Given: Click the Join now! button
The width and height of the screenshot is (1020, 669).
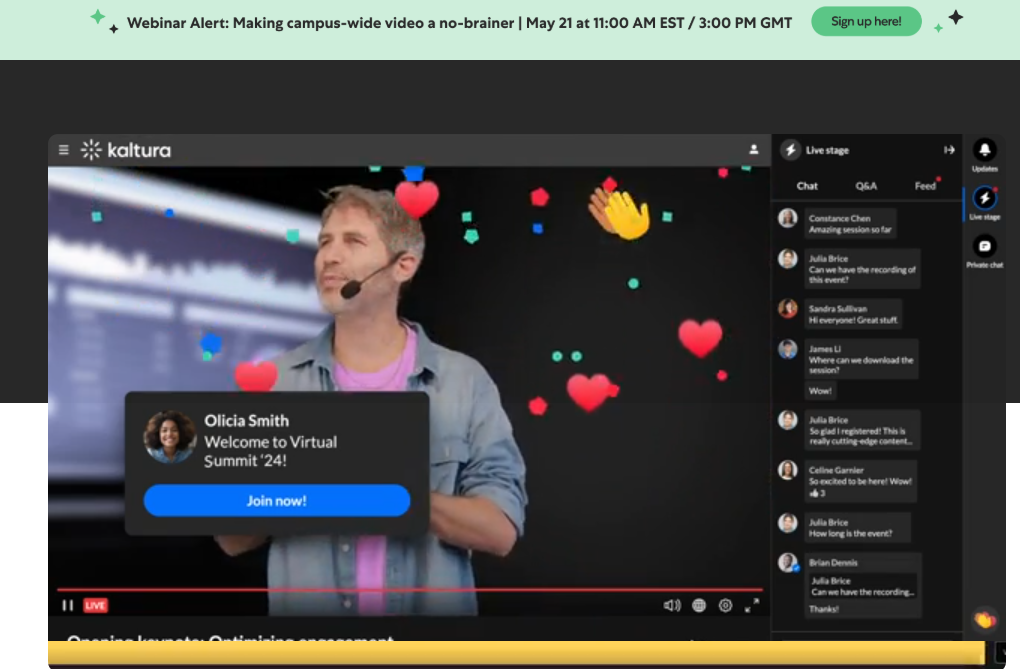Looking at the screenshot, I should (276, 500).
